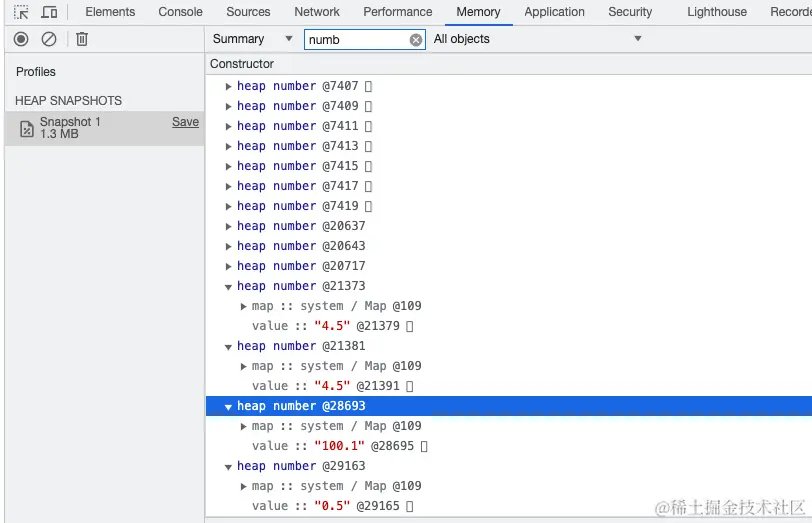Click the small box icon next to heap number @7419
The image size is (812, 523).
(368, 207)
